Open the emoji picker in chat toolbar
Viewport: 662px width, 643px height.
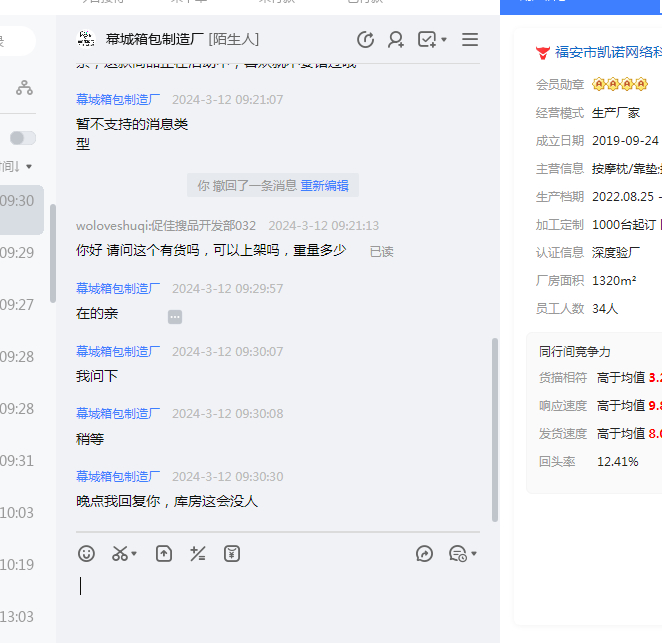coord(87,553)
